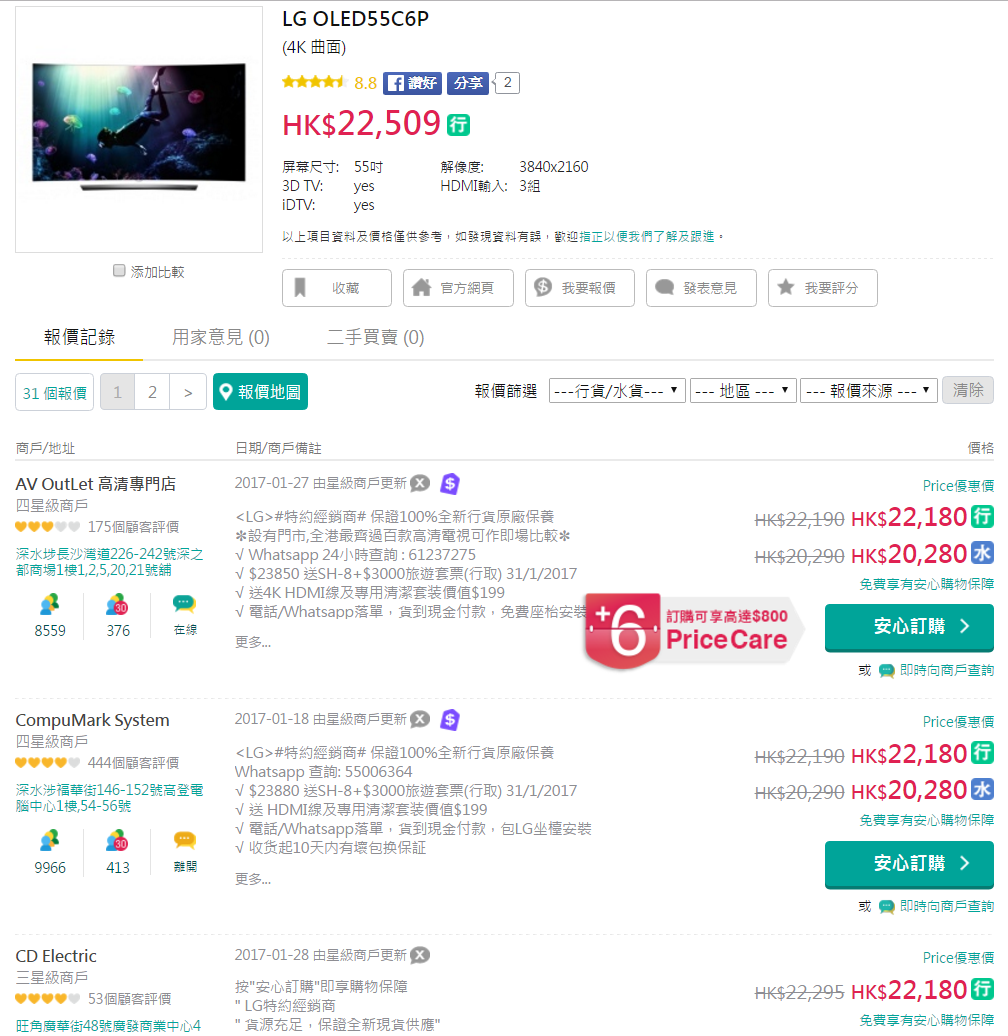Click AV OutLet online chat icon
Viewport: 1008px width, 1036px height.
pos(184,605)
